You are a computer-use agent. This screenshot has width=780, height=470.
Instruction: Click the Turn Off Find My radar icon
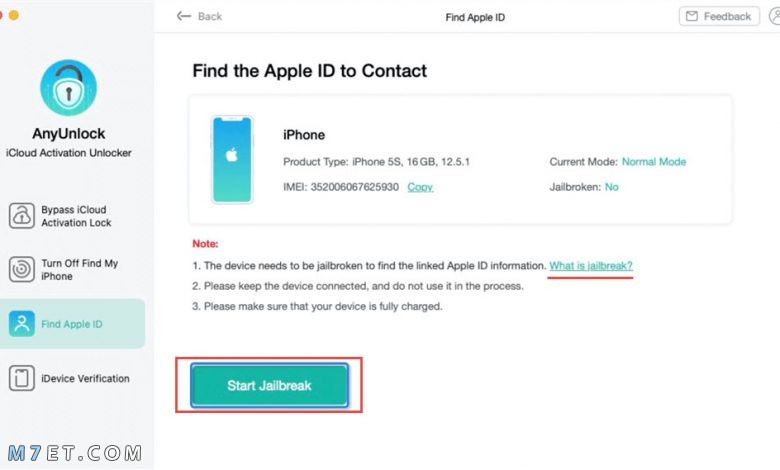pyautogui.click(x=21, y=269)
